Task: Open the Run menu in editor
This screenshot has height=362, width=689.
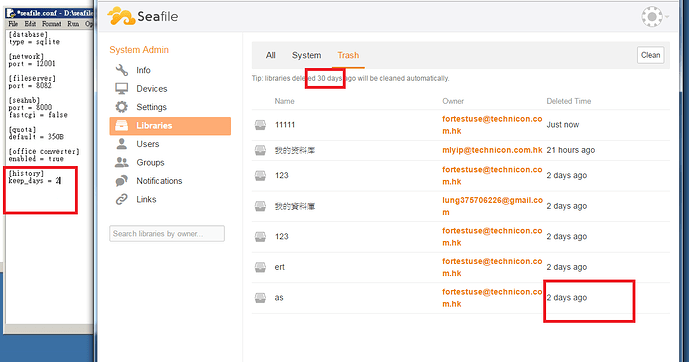Action: (x=73, y=24)
